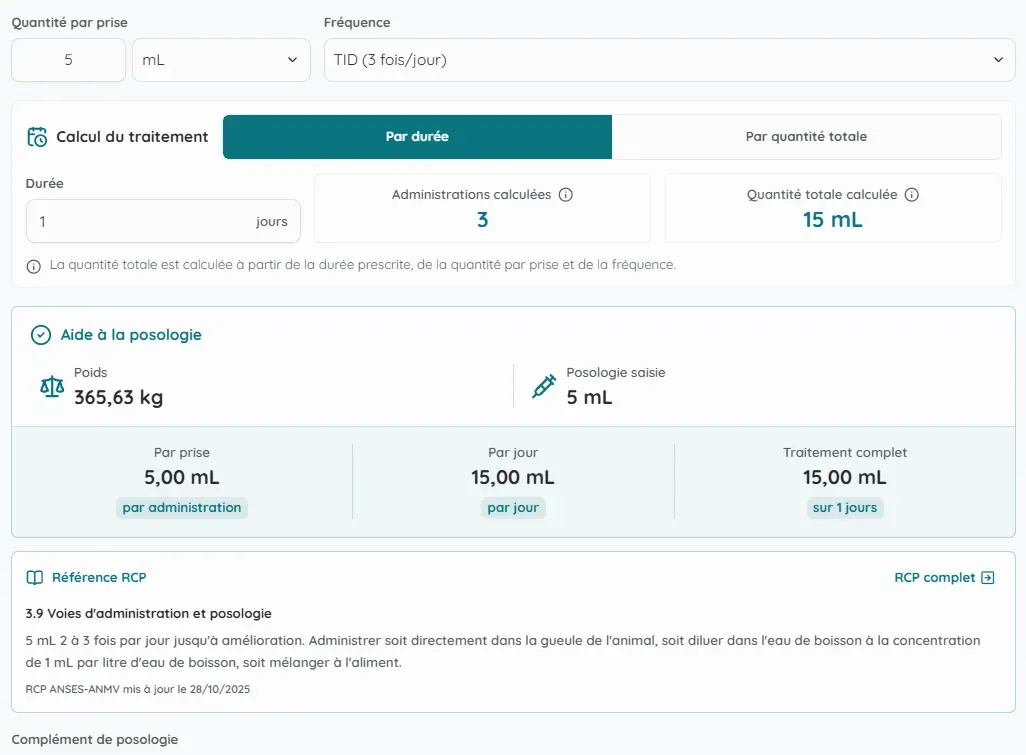1026x755 pixels.
Task: Click the RCP ANSES-ANMV mis à jour le 28/10/2025 note
Action: (x=137, y=689)
